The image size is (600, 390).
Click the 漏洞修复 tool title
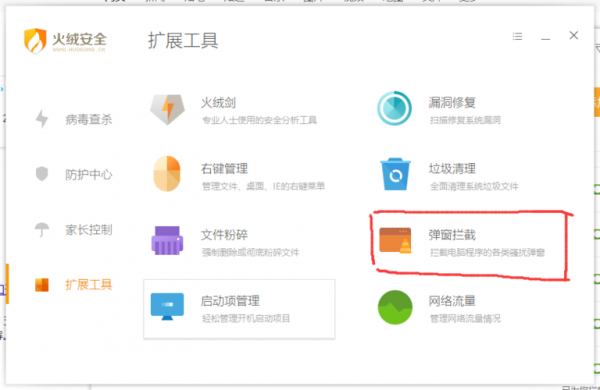click(452, 103)
